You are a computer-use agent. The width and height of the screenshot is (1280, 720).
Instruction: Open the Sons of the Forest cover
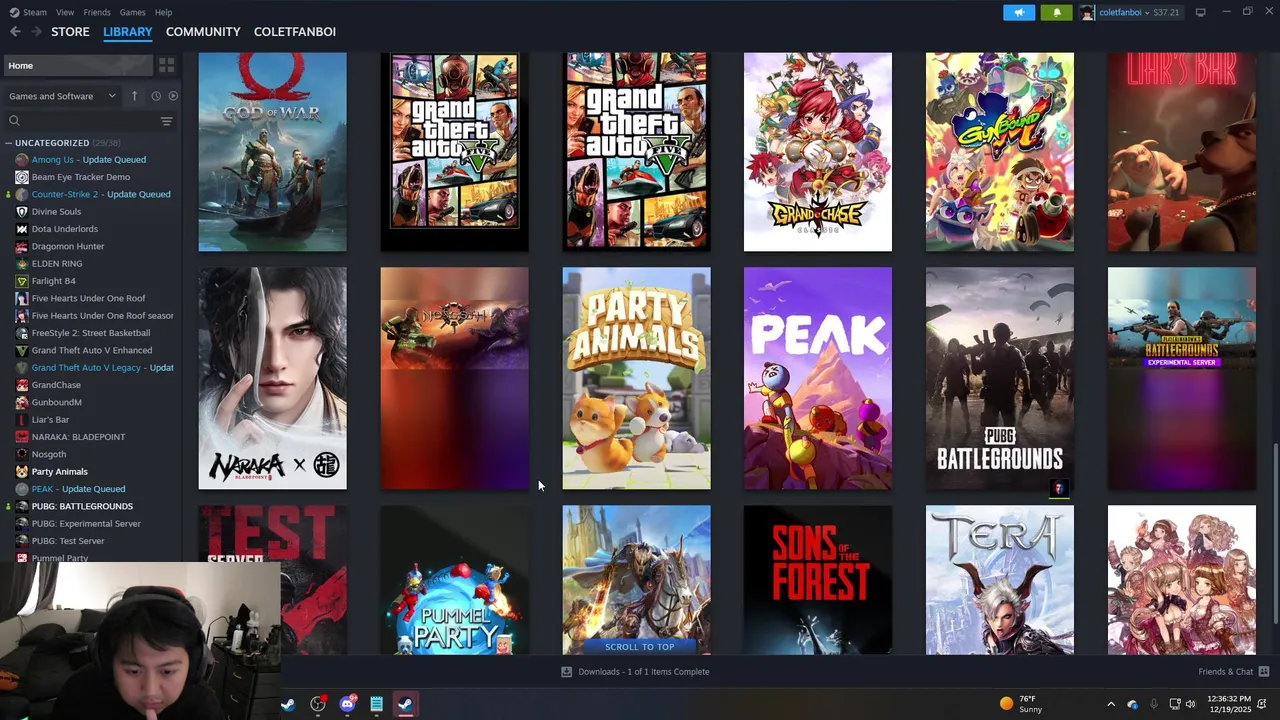tap(818, 580)
